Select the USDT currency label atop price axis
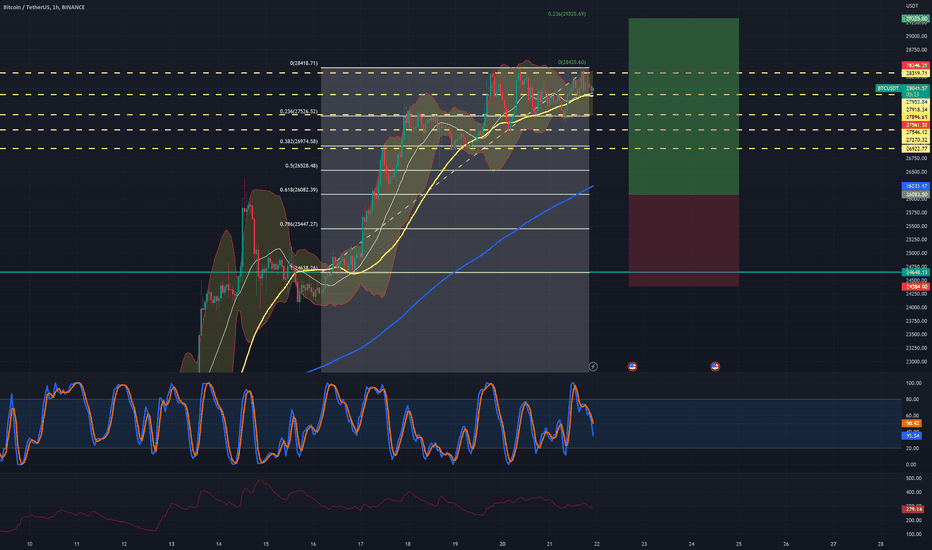 point(912,6)
